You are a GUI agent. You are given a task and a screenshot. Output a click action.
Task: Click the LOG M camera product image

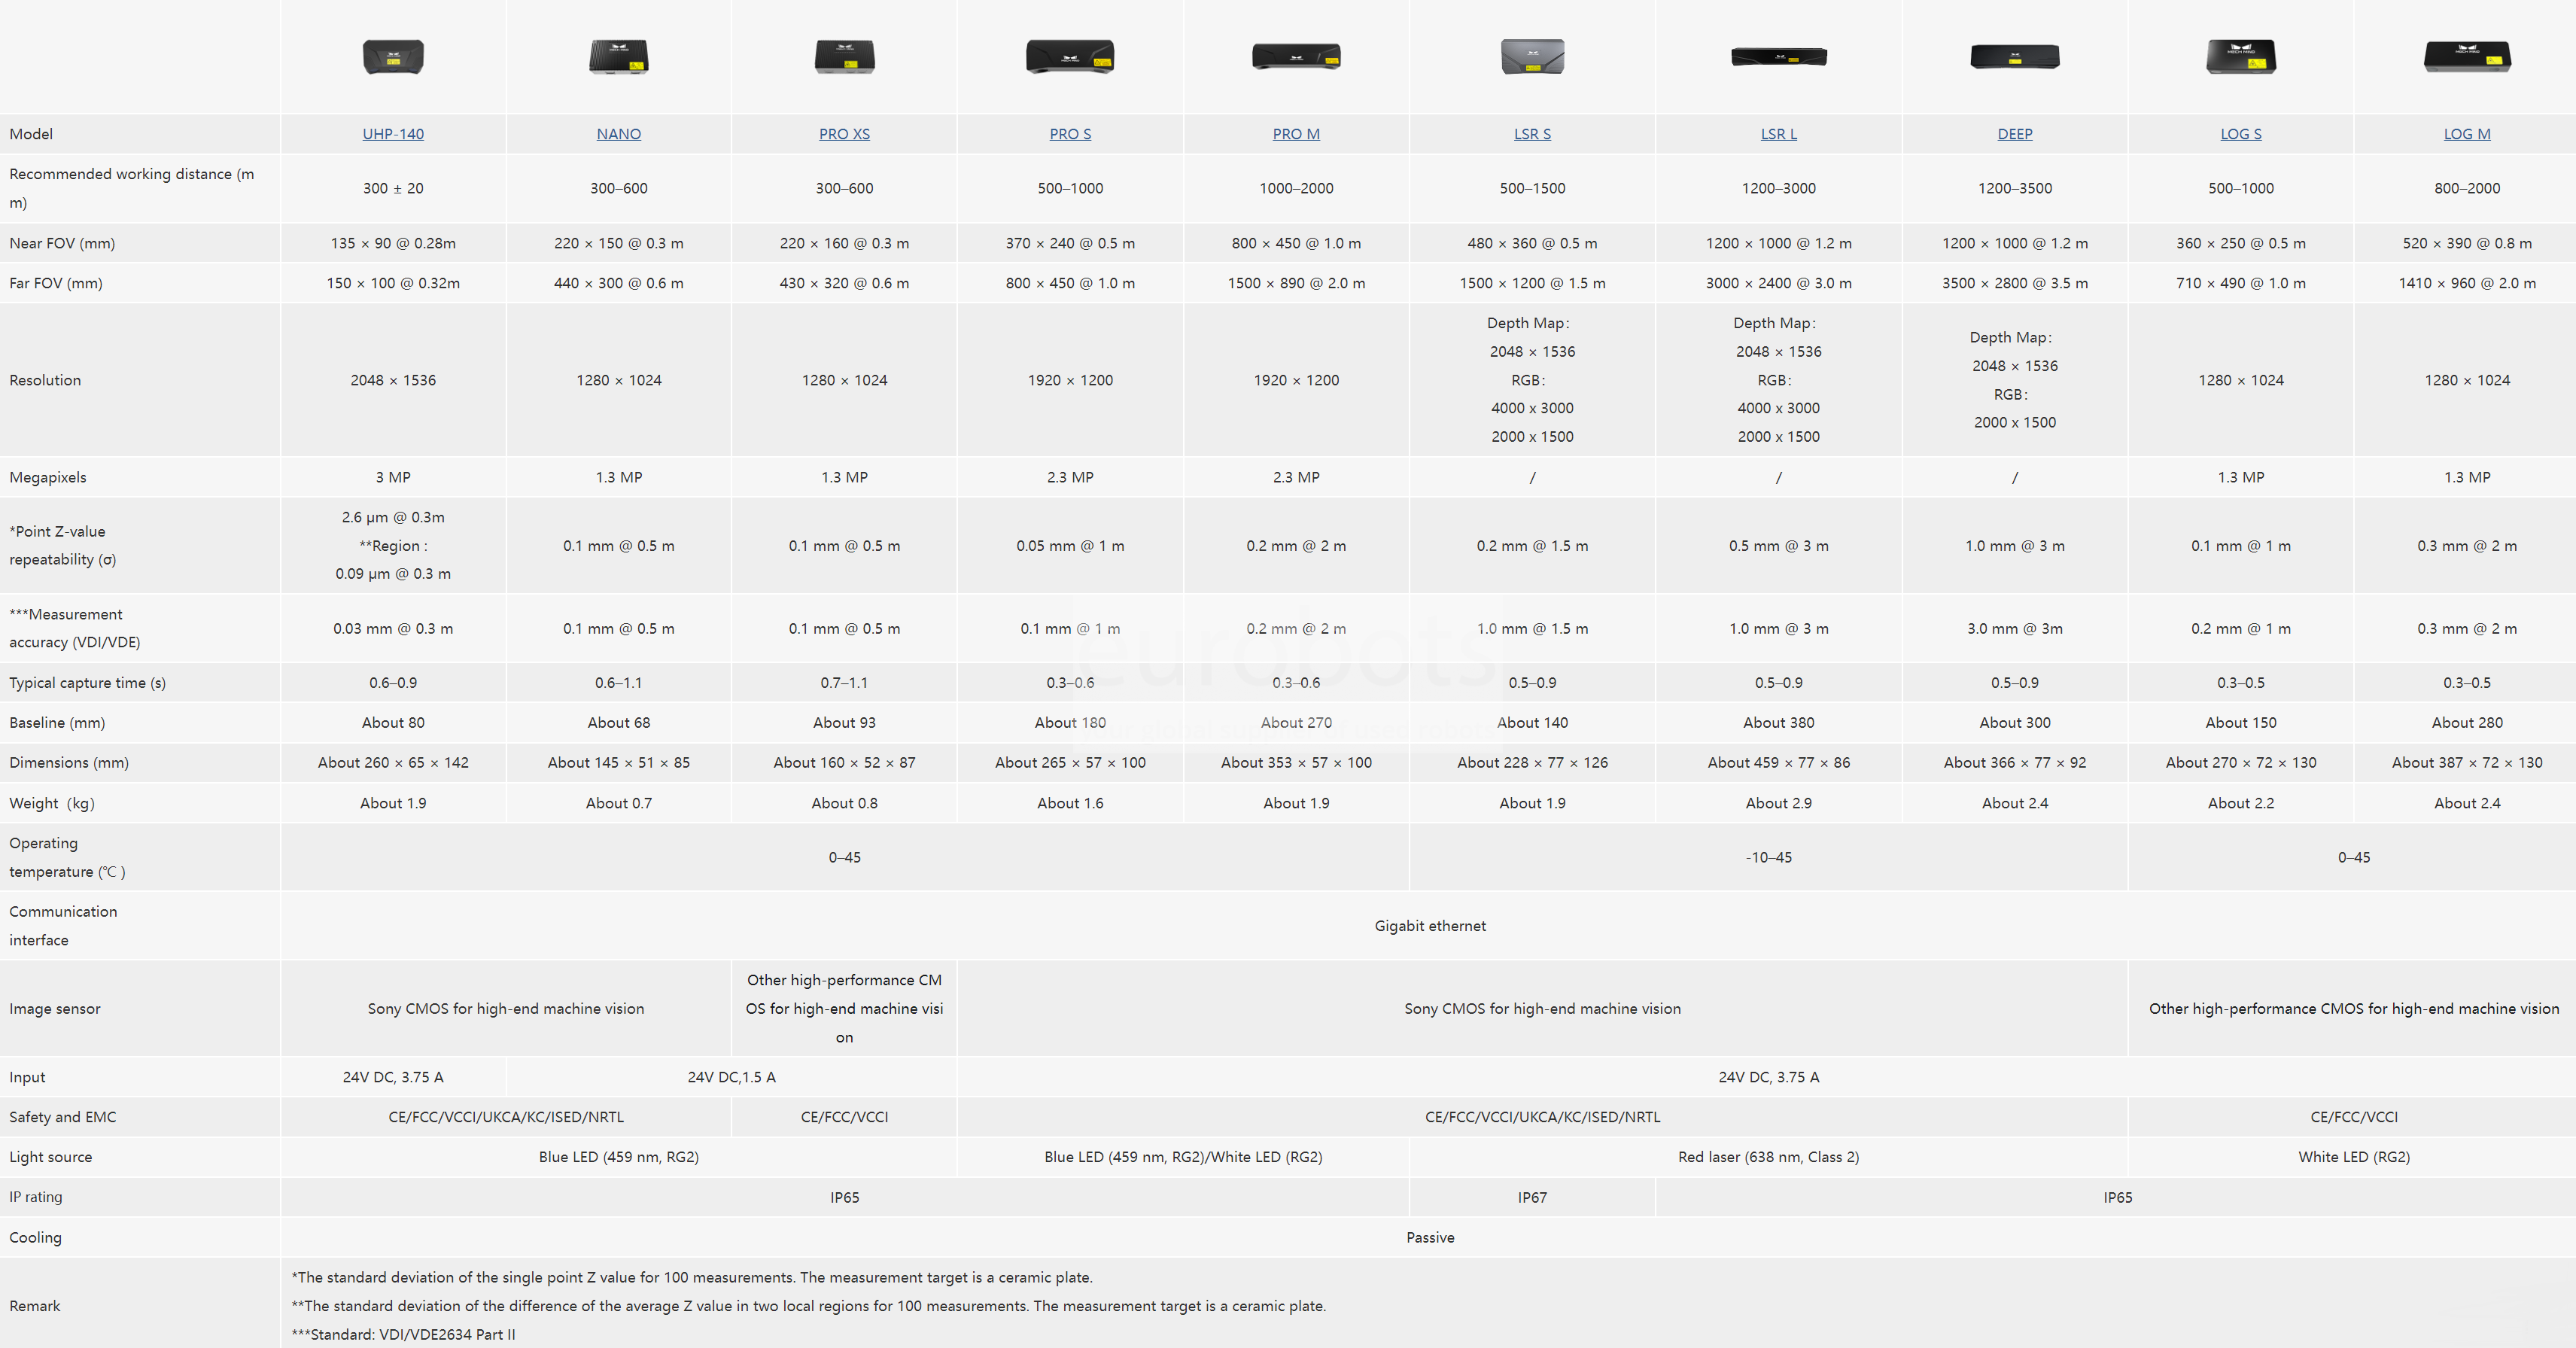point(2467,57)
